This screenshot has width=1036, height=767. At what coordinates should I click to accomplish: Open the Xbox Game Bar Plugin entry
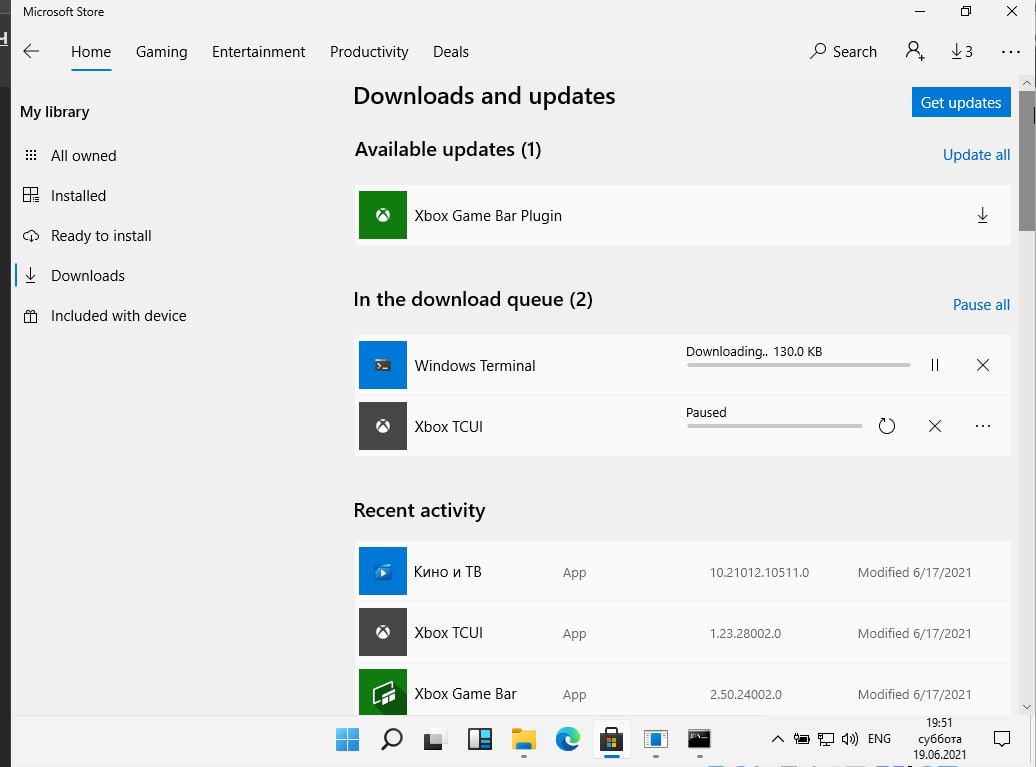pyautogui.click(x=683, y=215)
